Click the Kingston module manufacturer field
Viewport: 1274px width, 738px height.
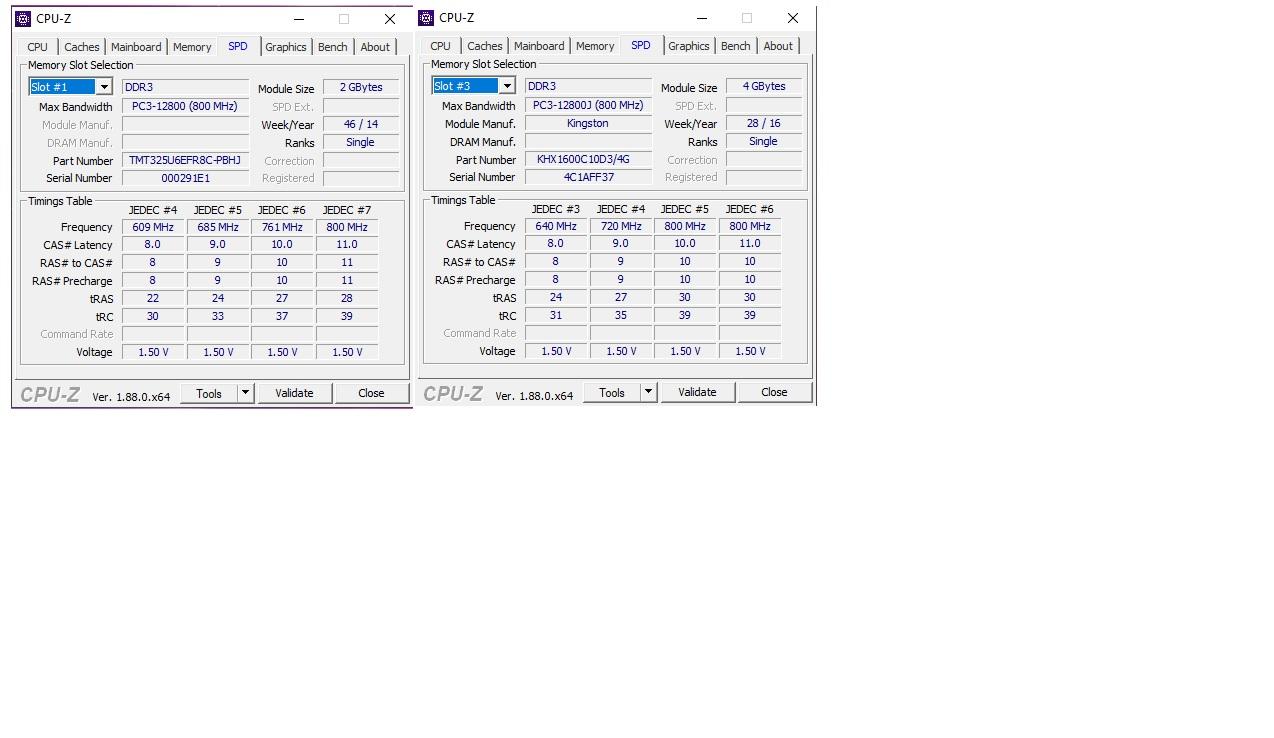[588, 123]
